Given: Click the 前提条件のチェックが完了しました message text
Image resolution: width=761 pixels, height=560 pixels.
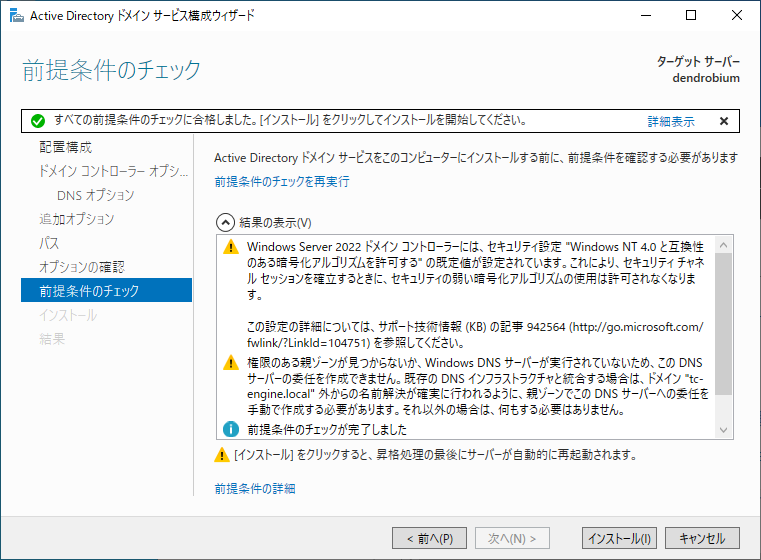Looking at the screenshot, I should click(x=327, y=429).
